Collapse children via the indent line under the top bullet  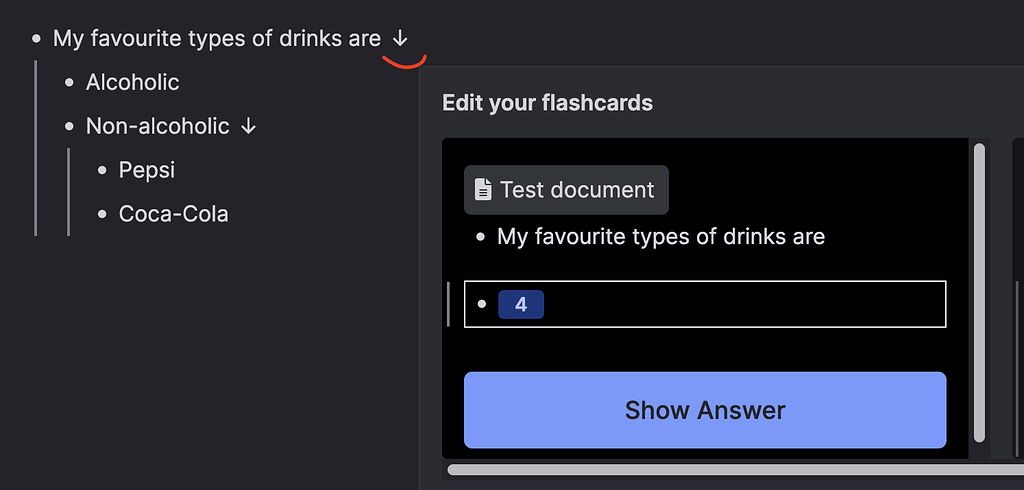[x=36, y=148]
